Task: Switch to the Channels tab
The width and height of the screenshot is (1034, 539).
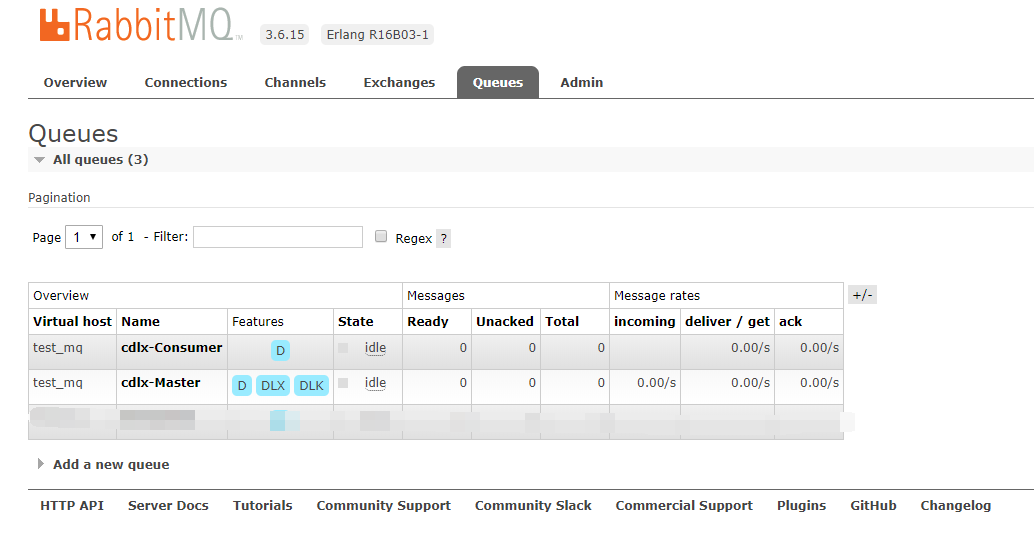Action: coord(295,82)
